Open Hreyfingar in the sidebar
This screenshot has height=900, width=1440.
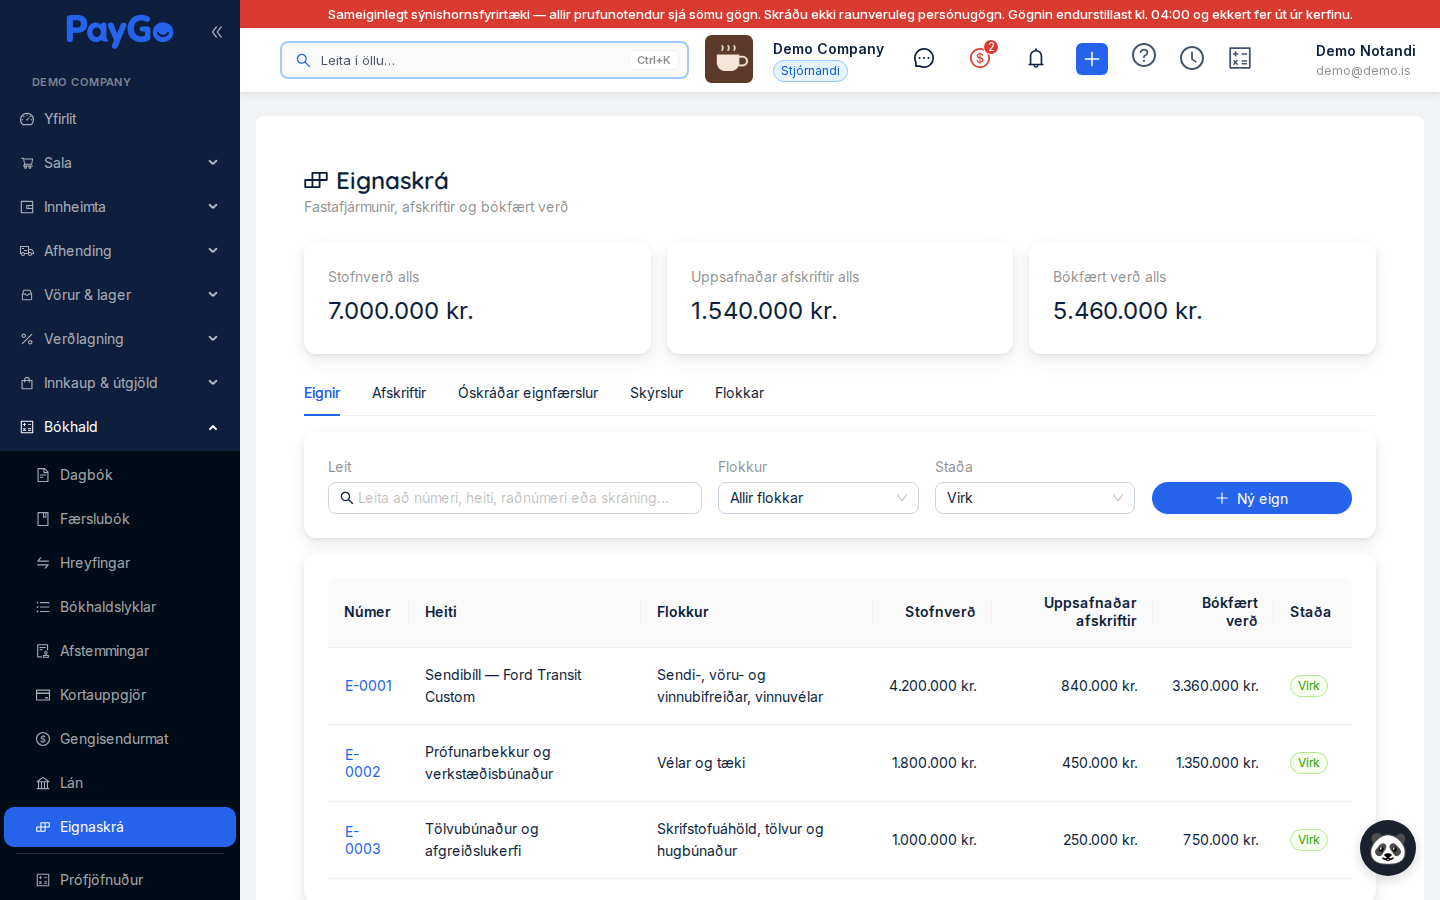[120, 563]
